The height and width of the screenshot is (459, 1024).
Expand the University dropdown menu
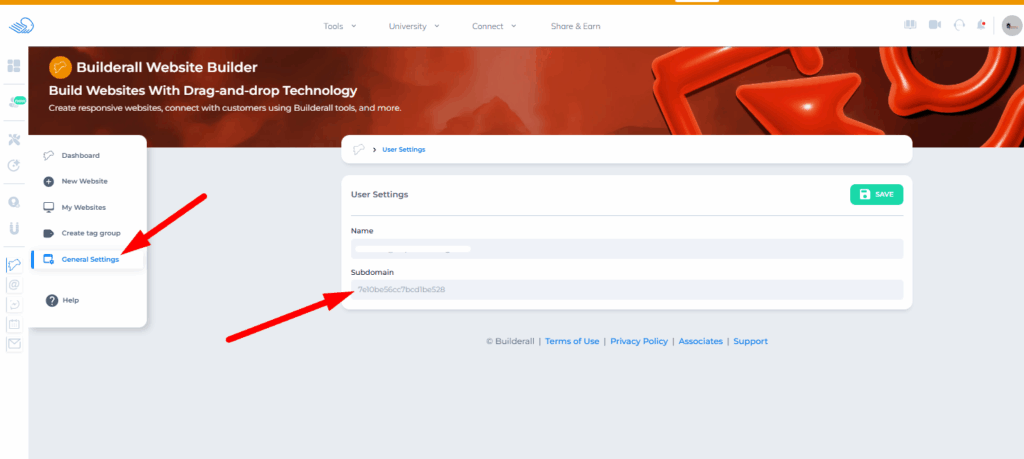click(x=413, y=26)
